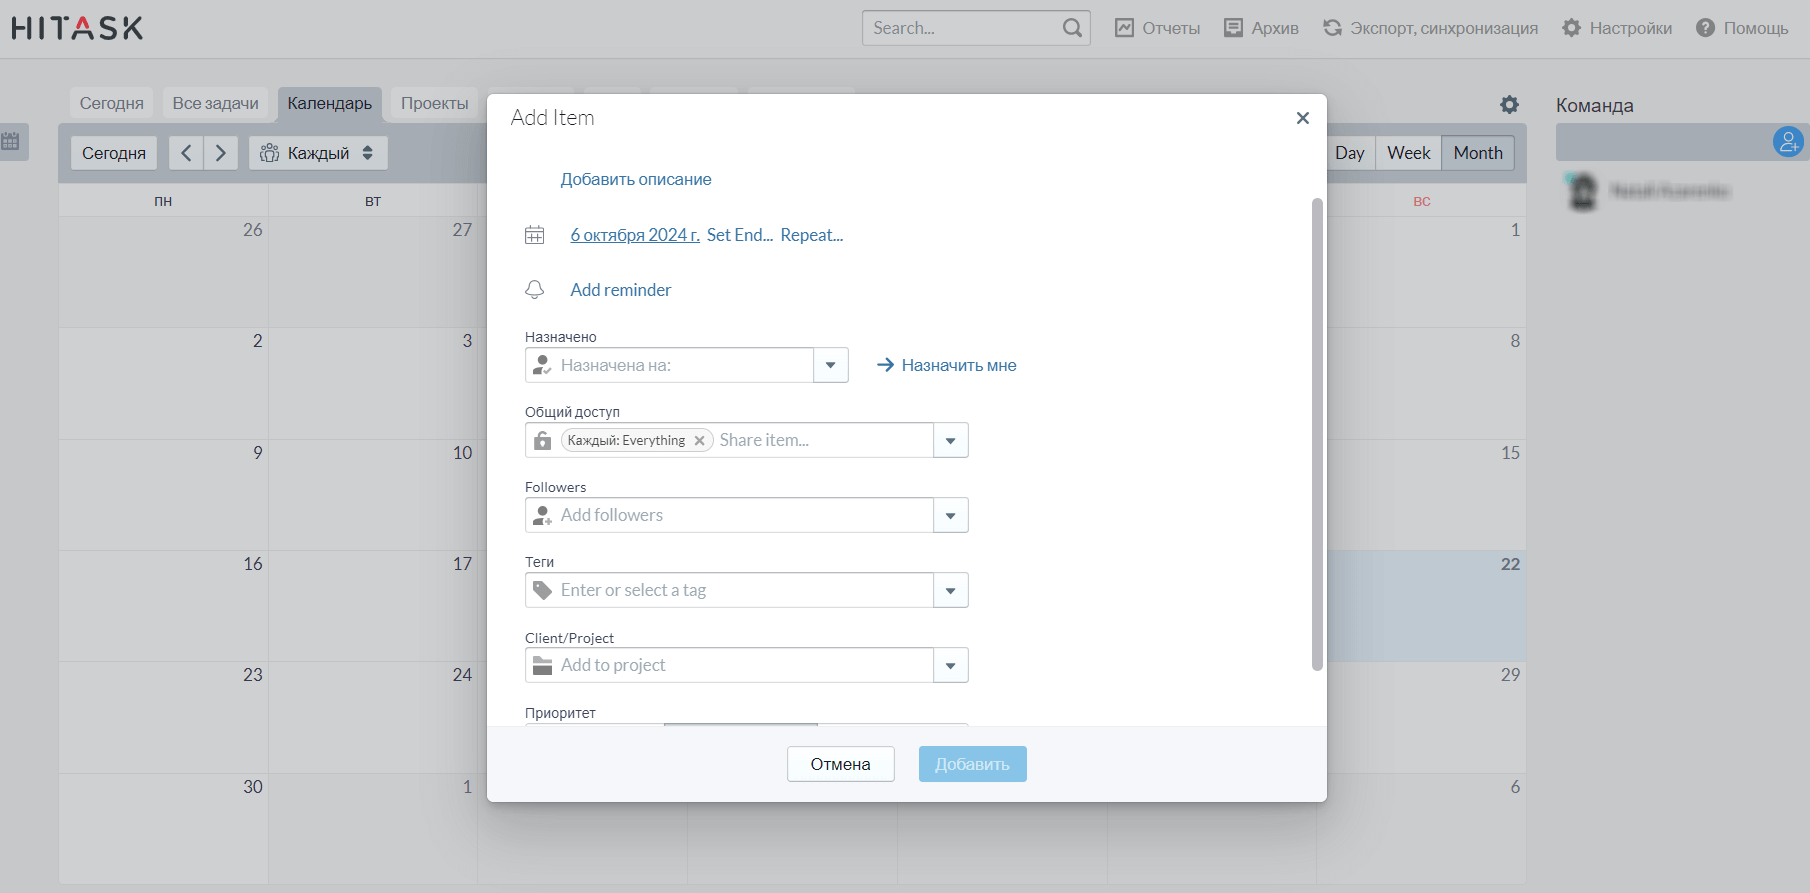
Task: Go to next month arrow
Action: click(221, 153)
